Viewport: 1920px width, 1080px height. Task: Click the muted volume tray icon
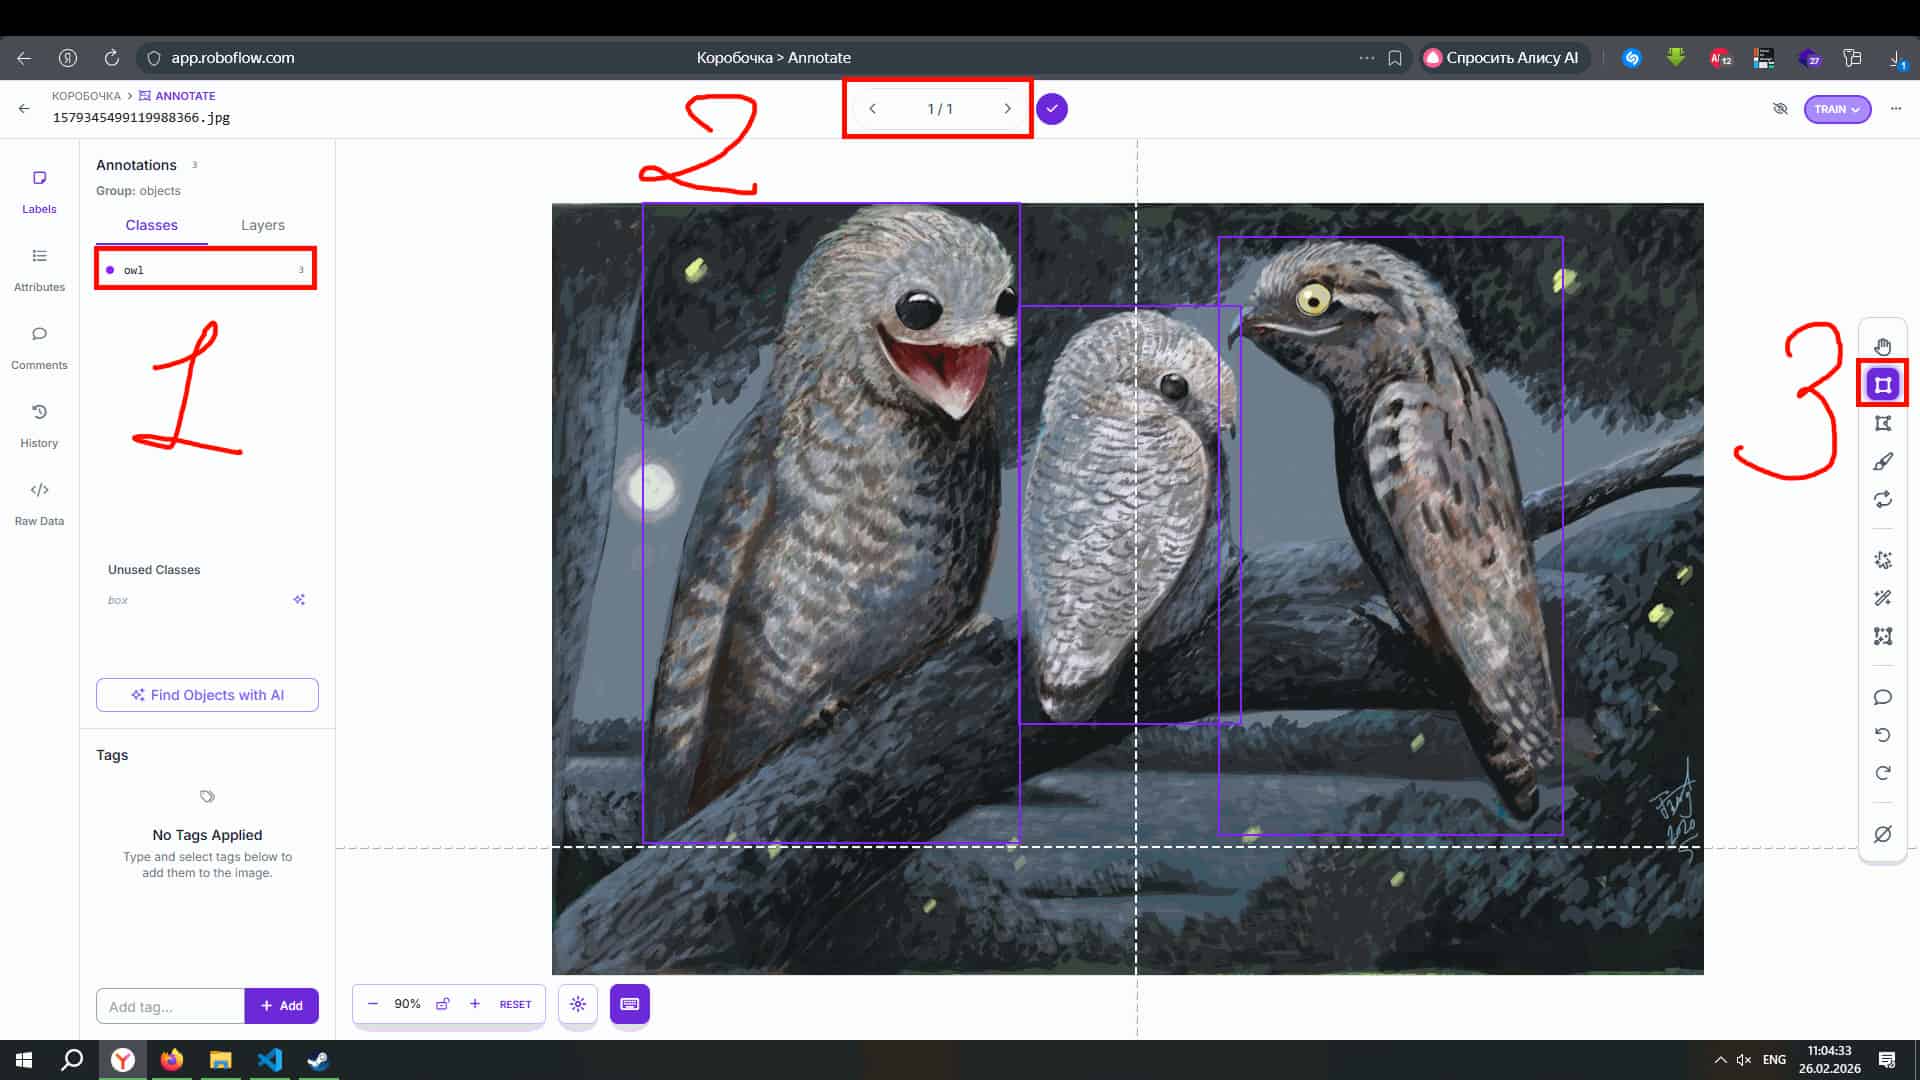(1744, 1060)
